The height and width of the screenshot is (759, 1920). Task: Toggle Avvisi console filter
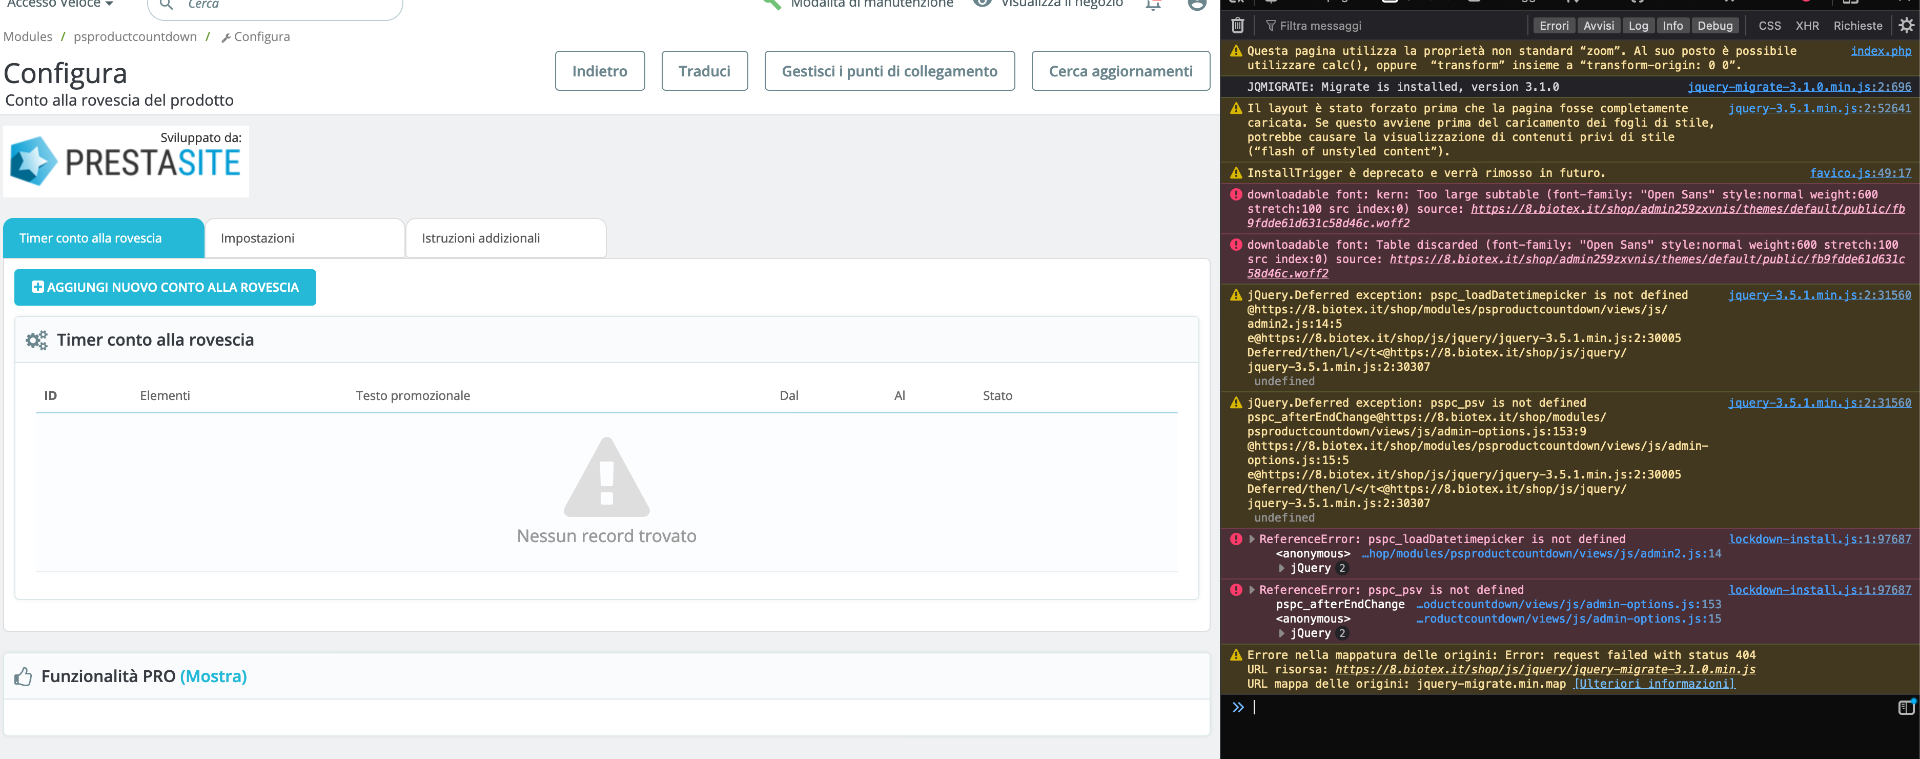click(x=1599, y=26)
